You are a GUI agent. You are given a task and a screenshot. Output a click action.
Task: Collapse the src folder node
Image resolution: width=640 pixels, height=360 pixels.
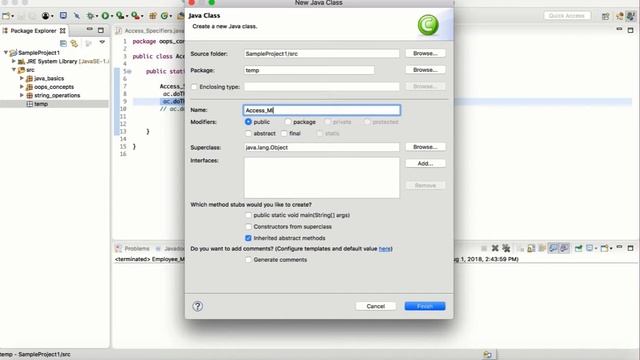pyautogui.click(x=13, y=69)
